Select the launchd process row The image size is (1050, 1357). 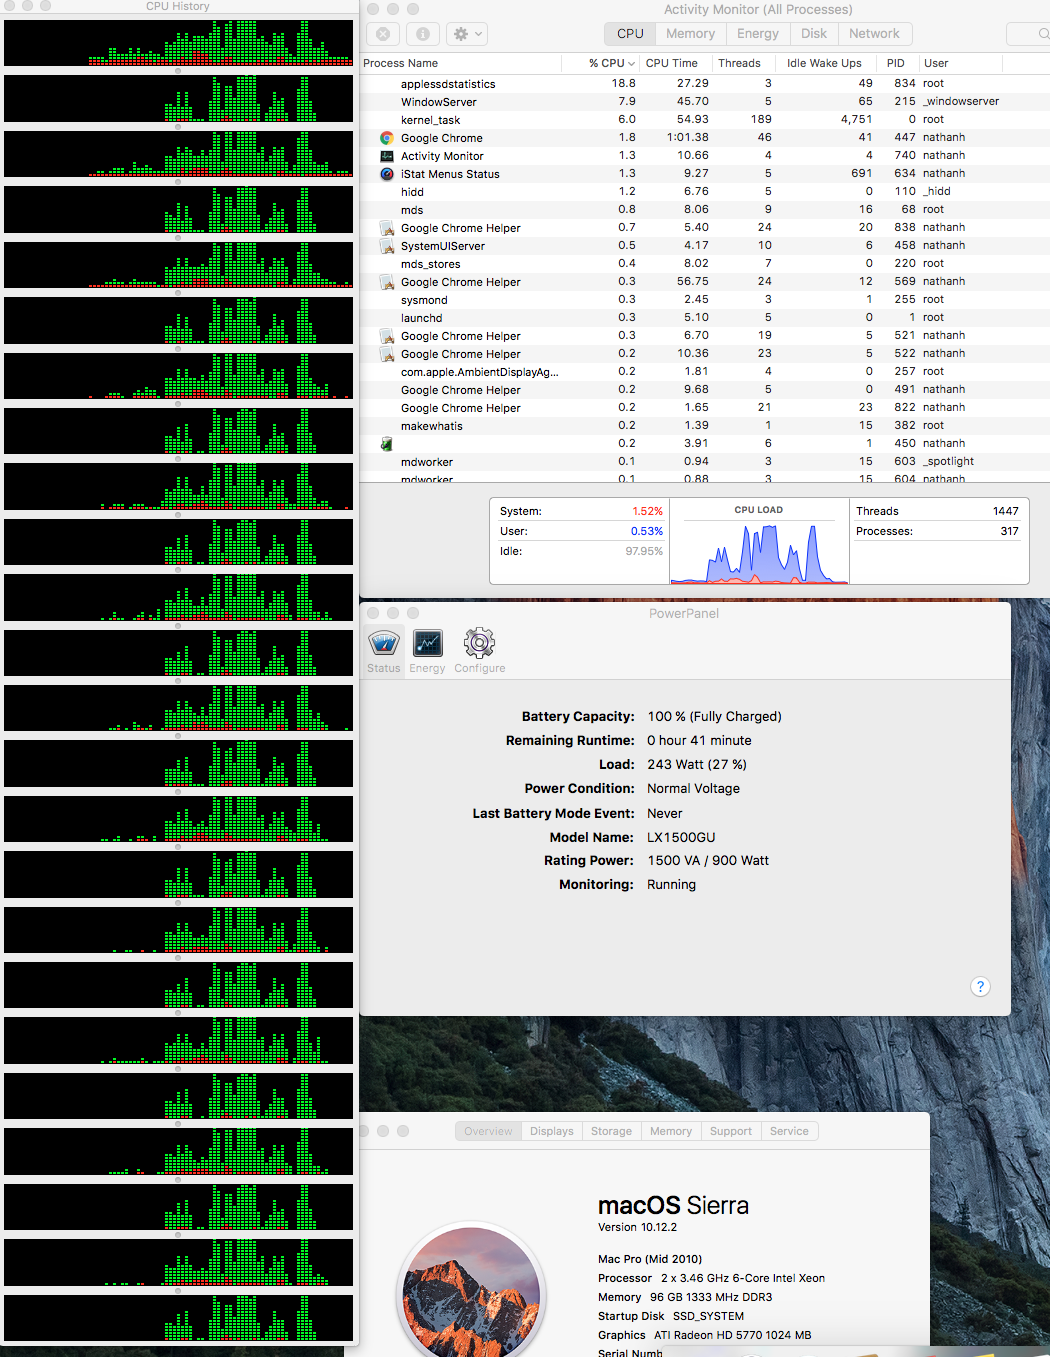point(705,318)
